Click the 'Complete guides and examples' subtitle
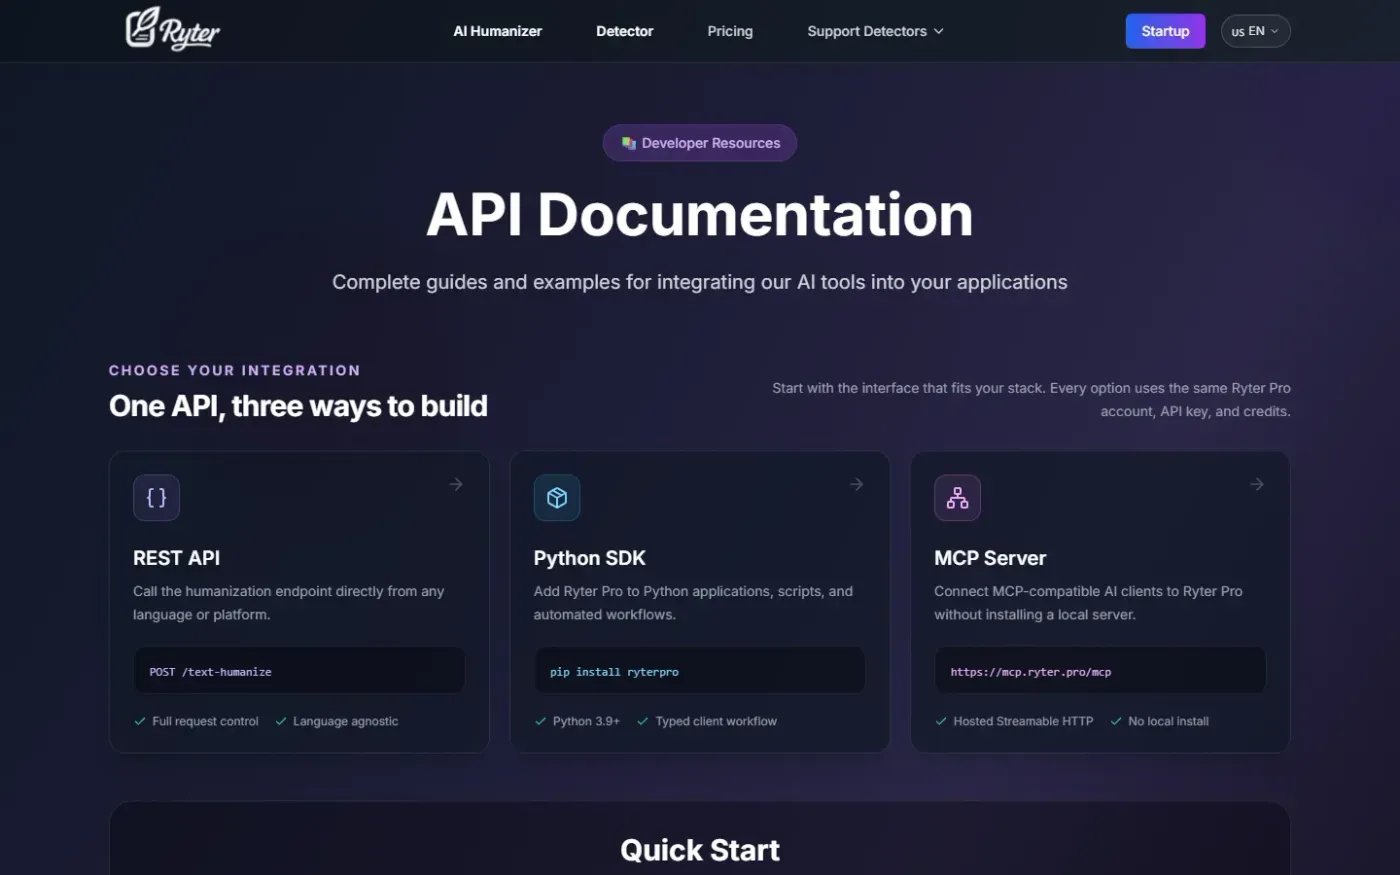The width and height of the screenshot is (1400, 875). (700, 282)
